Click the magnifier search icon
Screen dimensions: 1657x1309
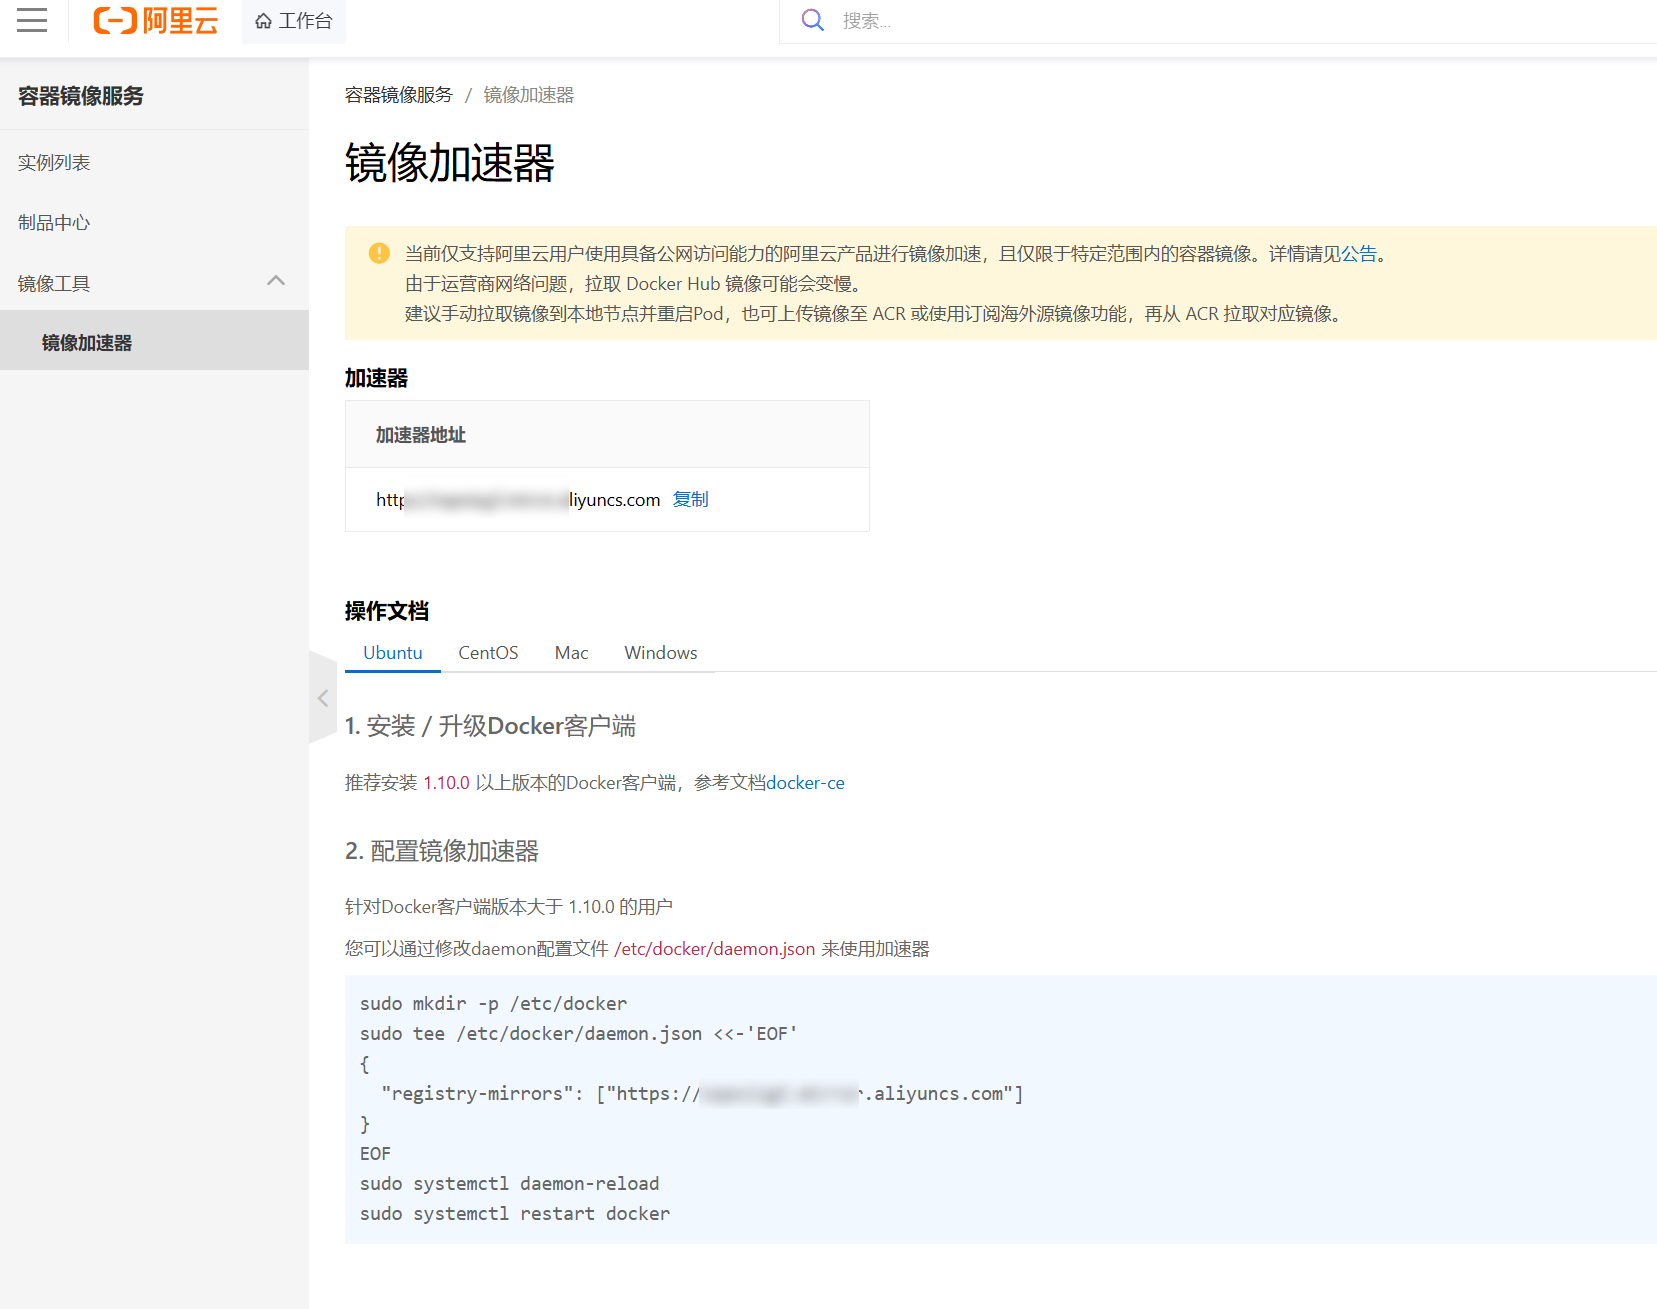tap(813, 20)
